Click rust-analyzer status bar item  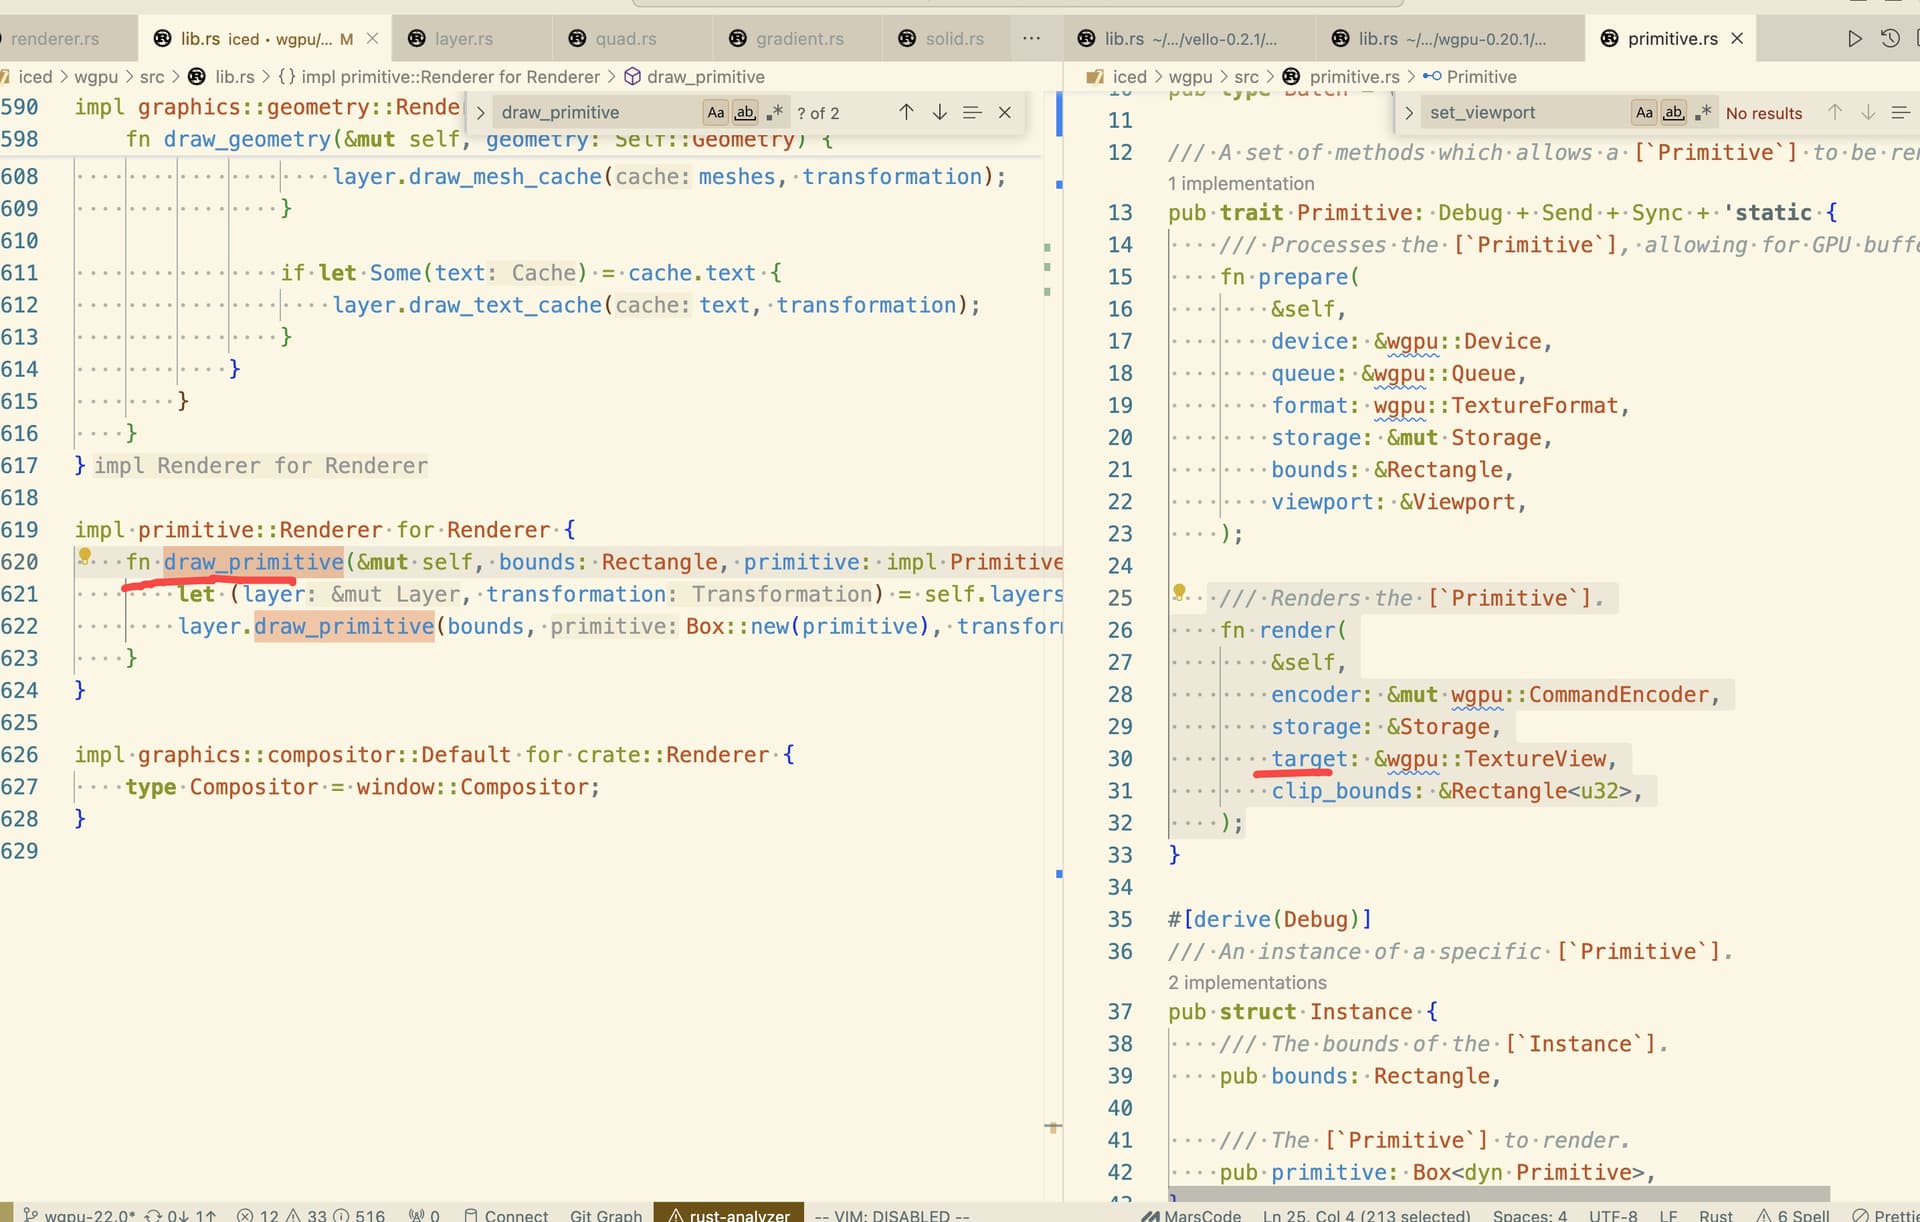tap(729, 1214)
